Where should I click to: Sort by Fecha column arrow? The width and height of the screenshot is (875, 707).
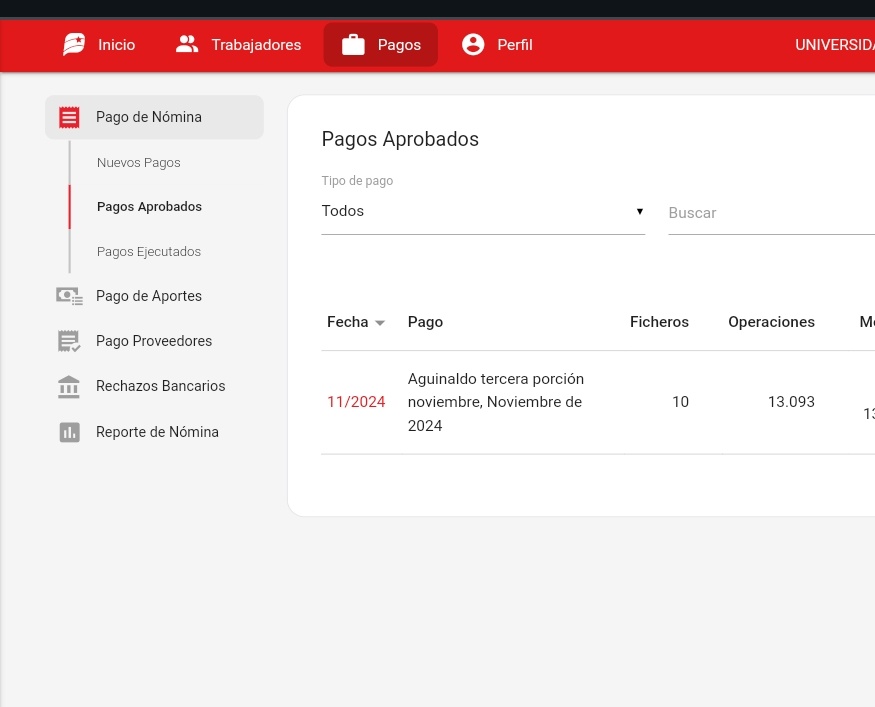click(x=380, y=323)
